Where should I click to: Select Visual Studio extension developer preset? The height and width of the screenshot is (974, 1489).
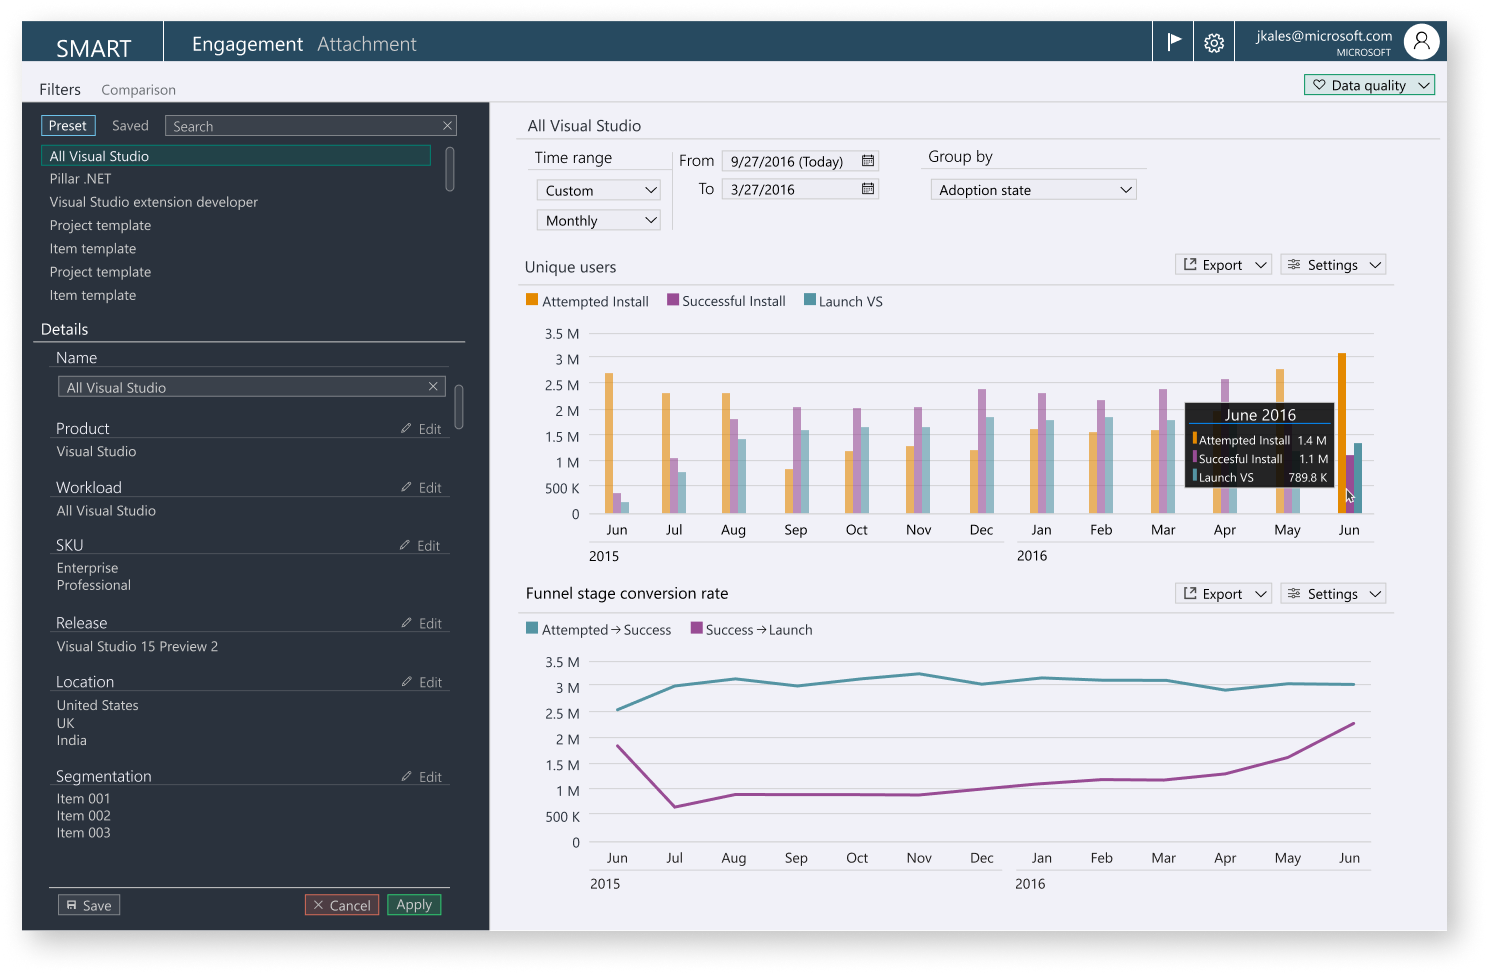tap(154, 202)
